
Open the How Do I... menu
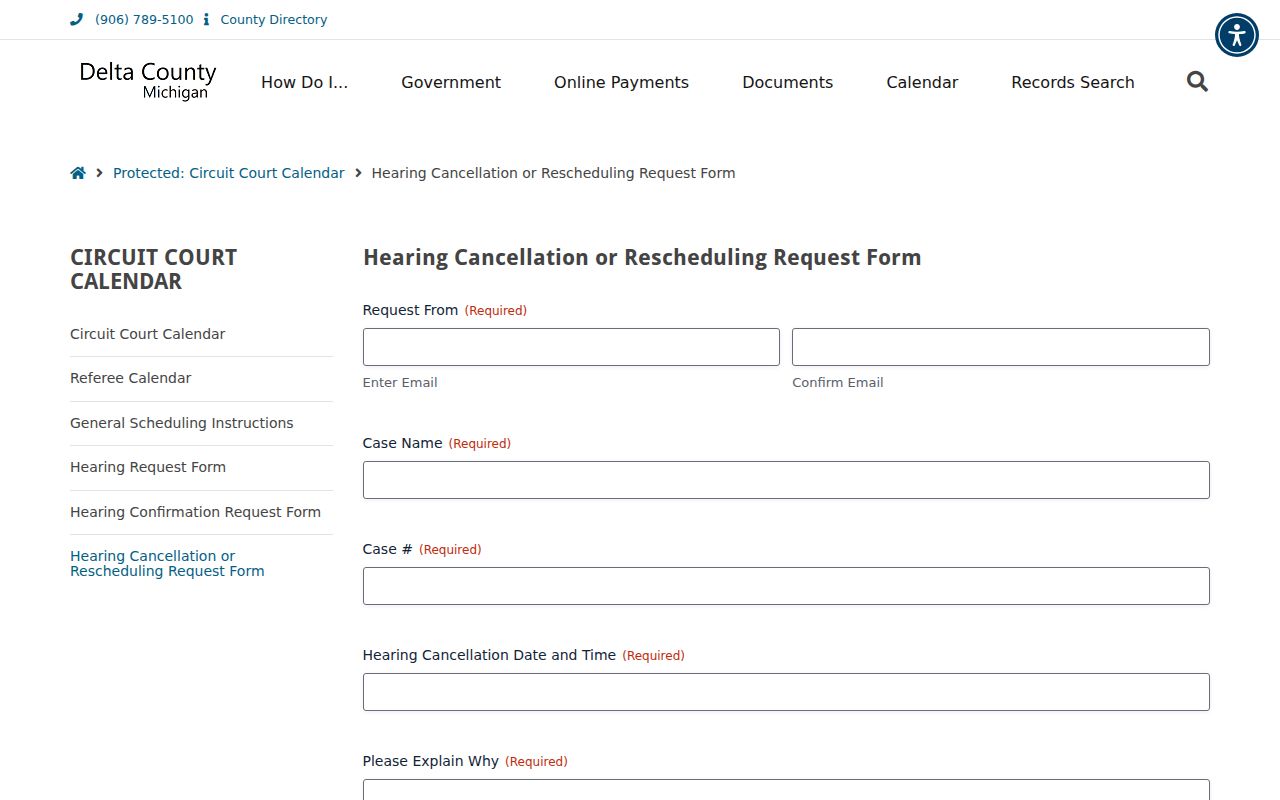pyautogui.click(x=305, y=82)
